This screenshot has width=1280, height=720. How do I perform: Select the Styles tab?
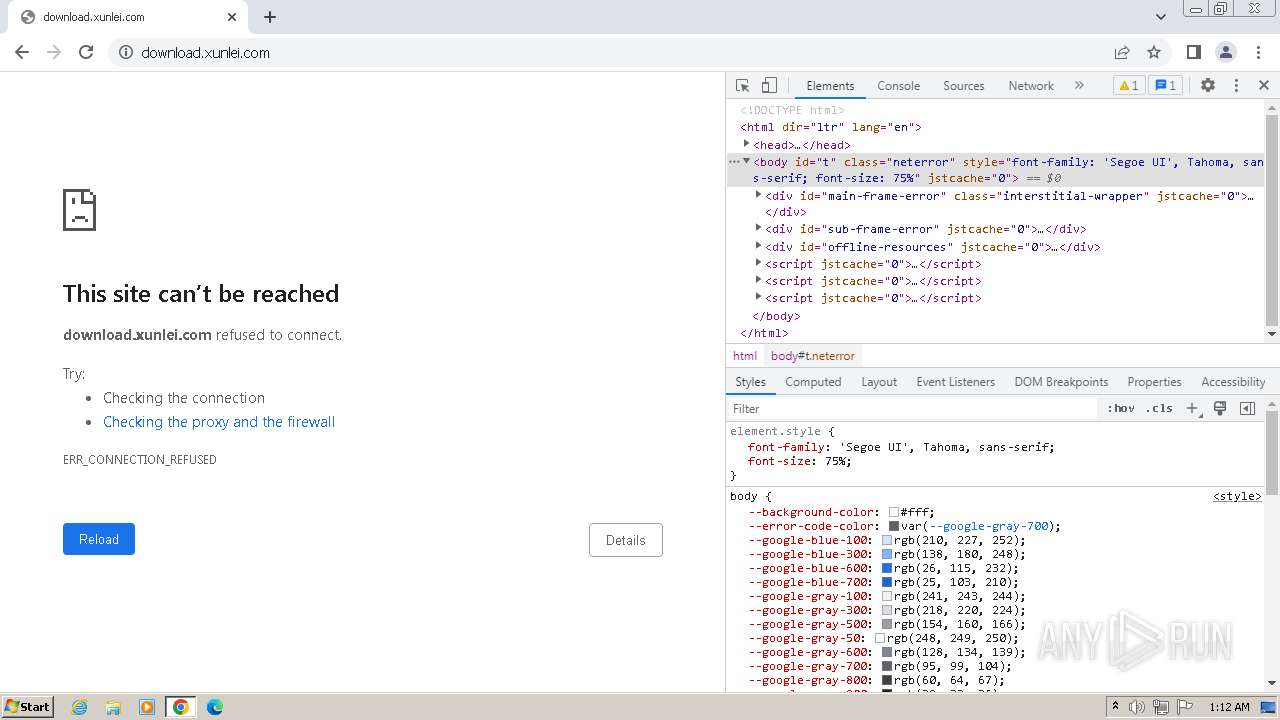tap(750, 382)
